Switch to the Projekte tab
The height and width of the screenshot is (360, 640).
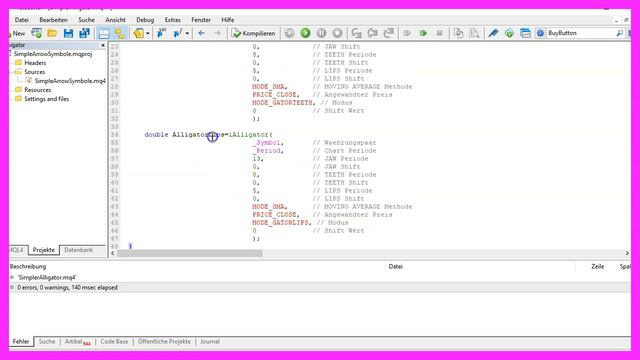(44, 250)
